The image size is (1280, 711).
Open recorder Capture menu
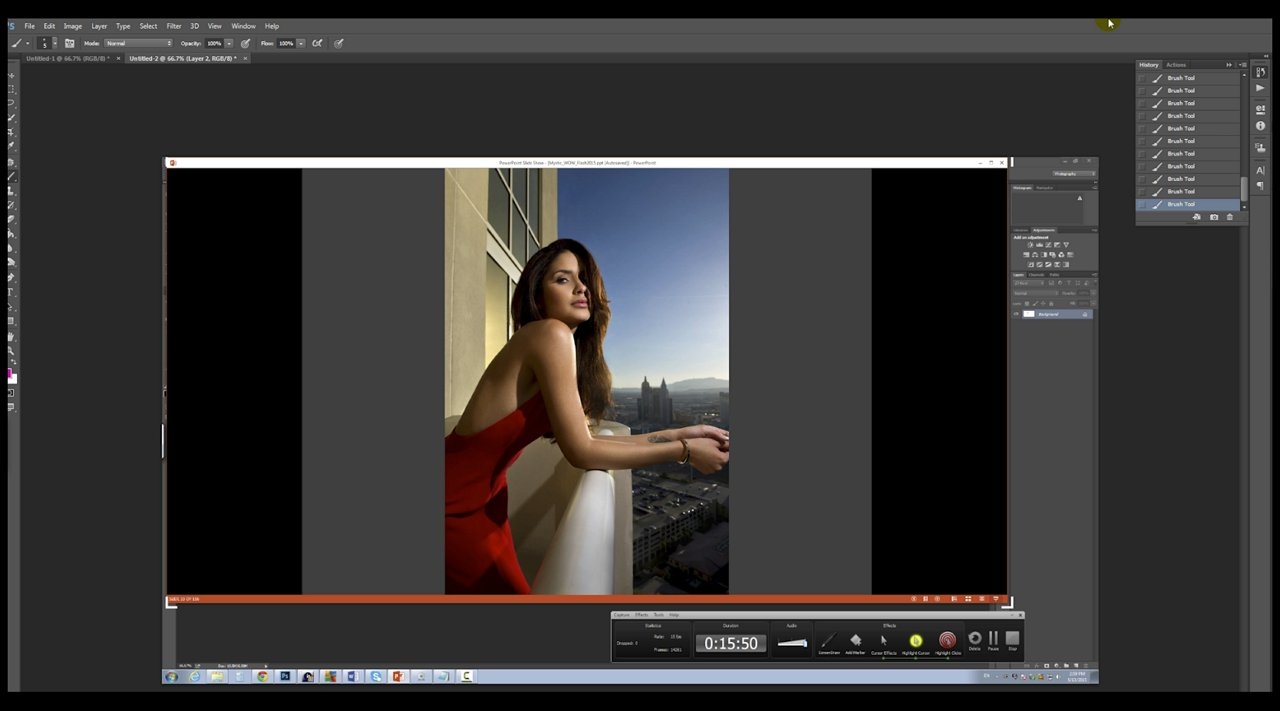click(x=622, y=615)
